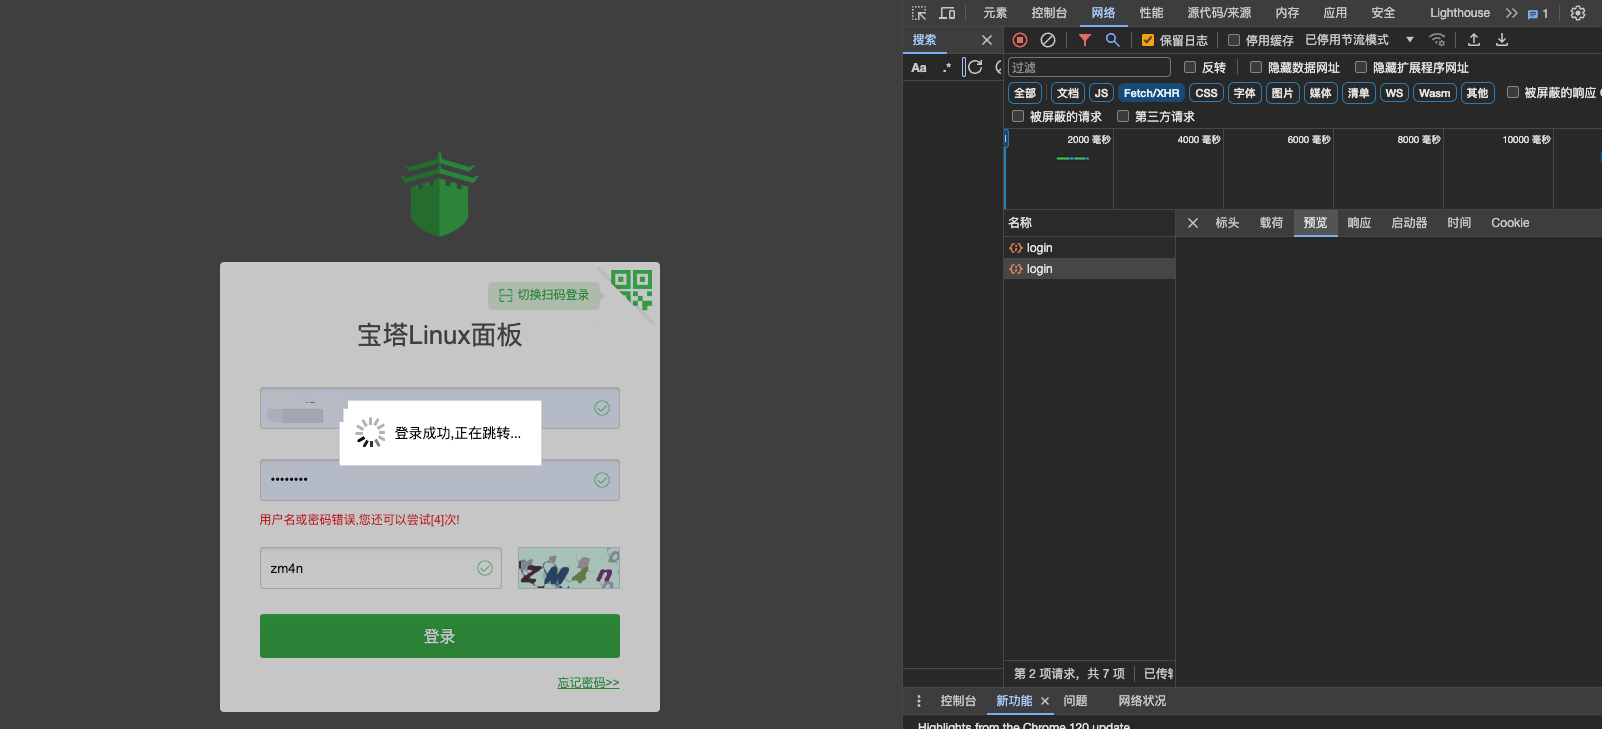Check 被屏蔽的请求 option
Viewport: 1602px width, 729px height.
pyautogui.click(x=1018, y=116)
